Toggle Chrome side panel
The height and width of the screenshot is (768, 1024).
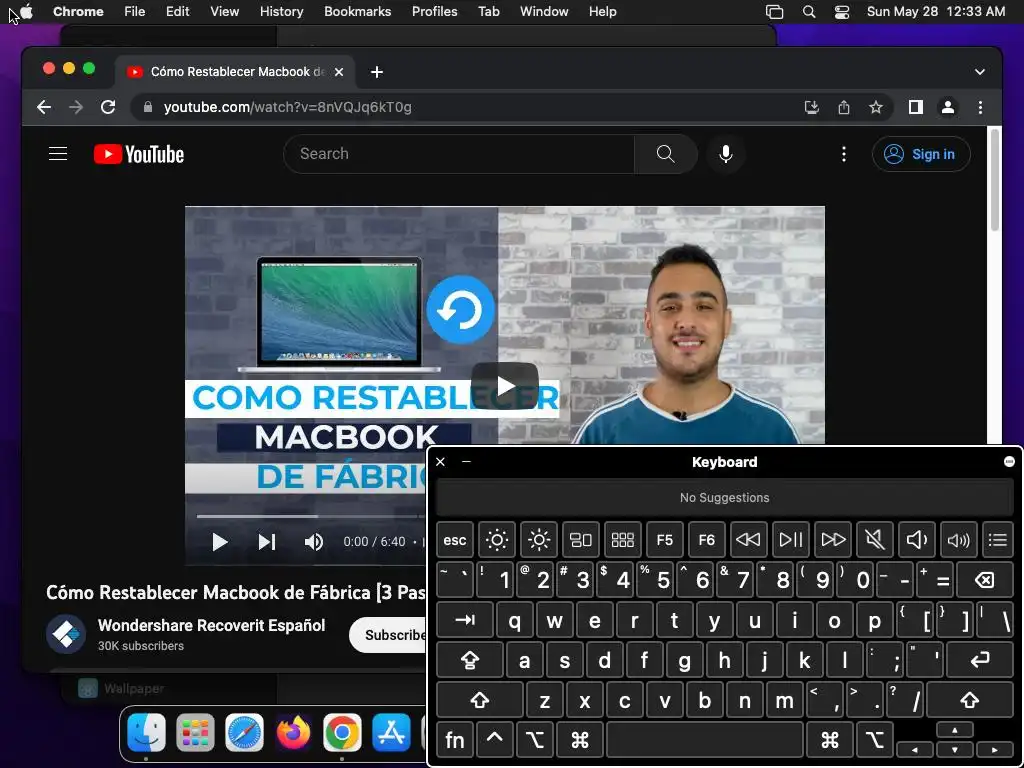[x=916, y=107]
